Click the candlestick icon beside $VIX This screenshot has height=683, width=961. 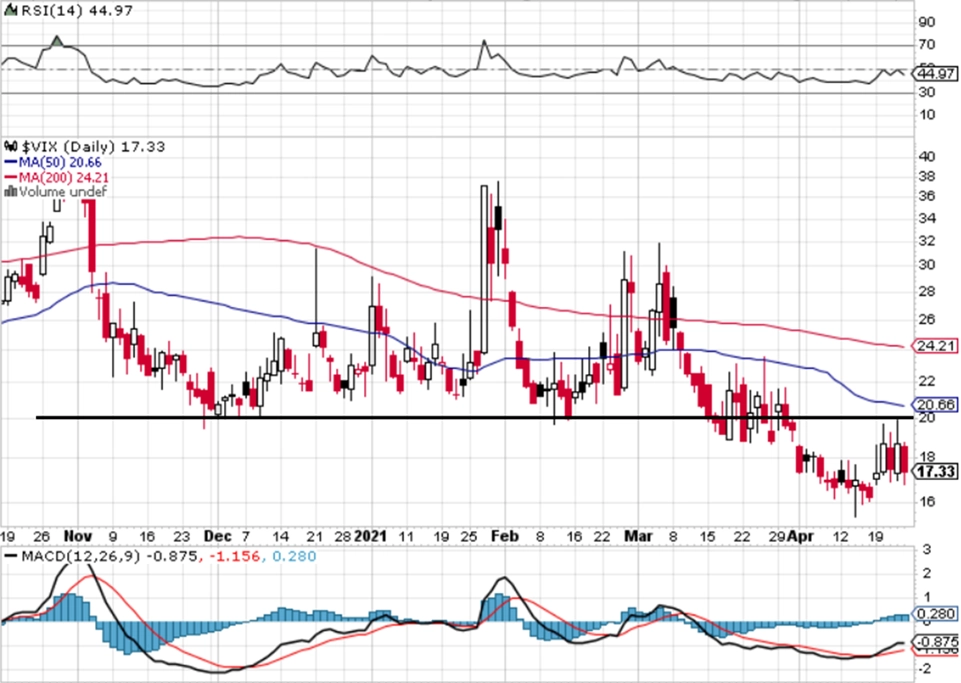click(x=12, y=147)
